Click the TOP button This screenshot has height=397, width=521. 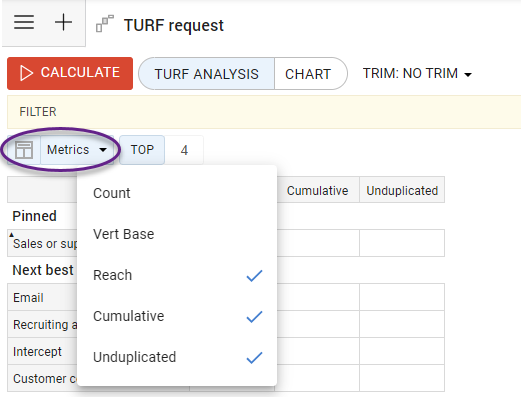tap(142, 150)
